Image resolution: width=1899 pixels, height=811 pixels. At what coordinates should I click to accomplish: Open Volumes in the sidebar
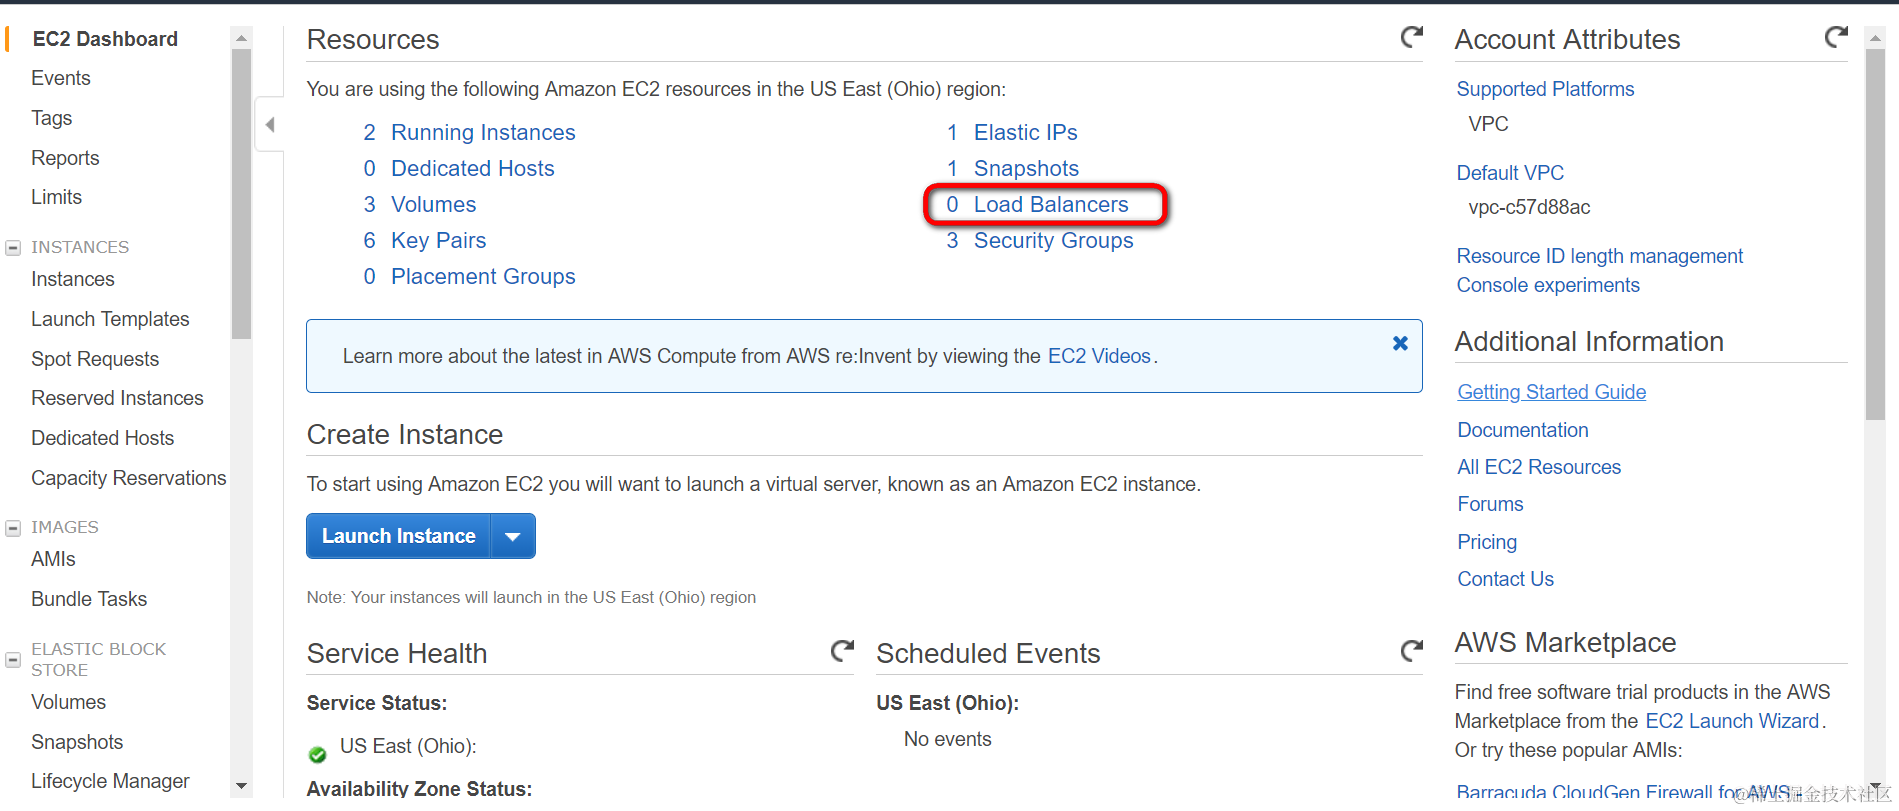(x=68, y=702)
